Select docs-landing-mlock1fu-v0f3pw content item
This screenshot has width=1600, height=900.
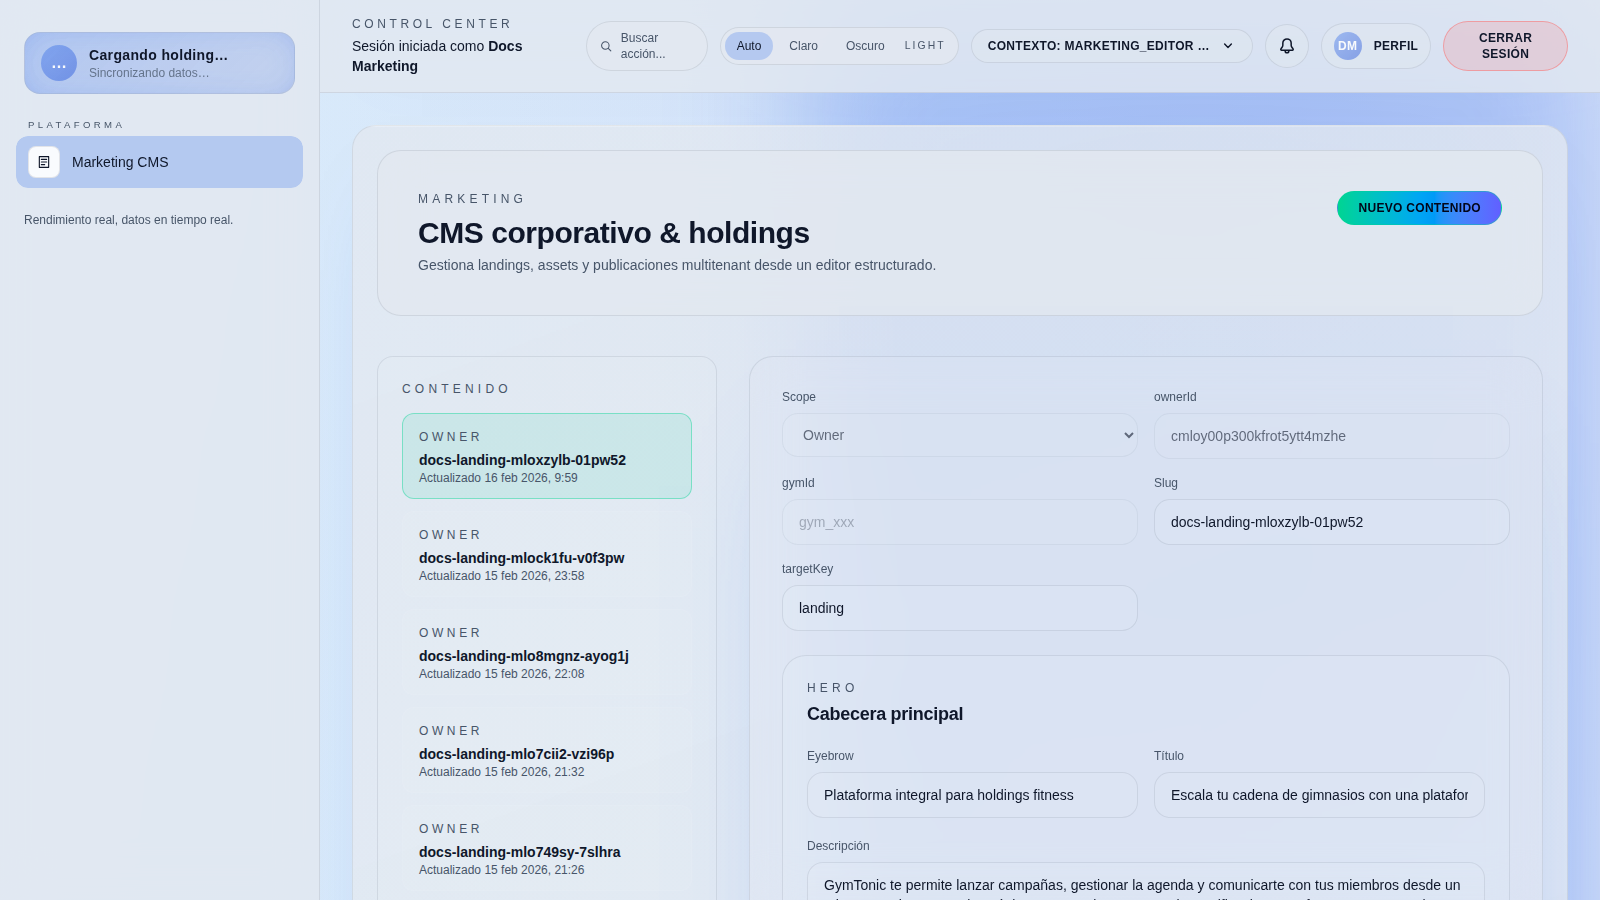tap(546, 555)
